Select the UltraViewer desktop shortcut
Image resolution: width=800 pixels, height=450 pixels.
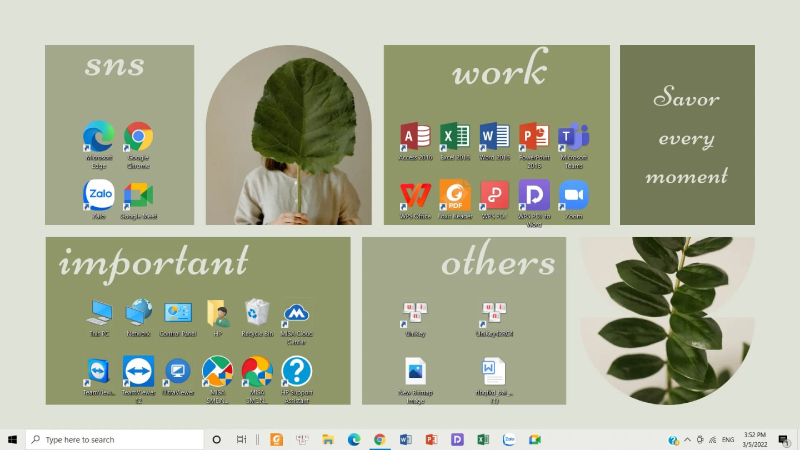[x=178, y=376]
